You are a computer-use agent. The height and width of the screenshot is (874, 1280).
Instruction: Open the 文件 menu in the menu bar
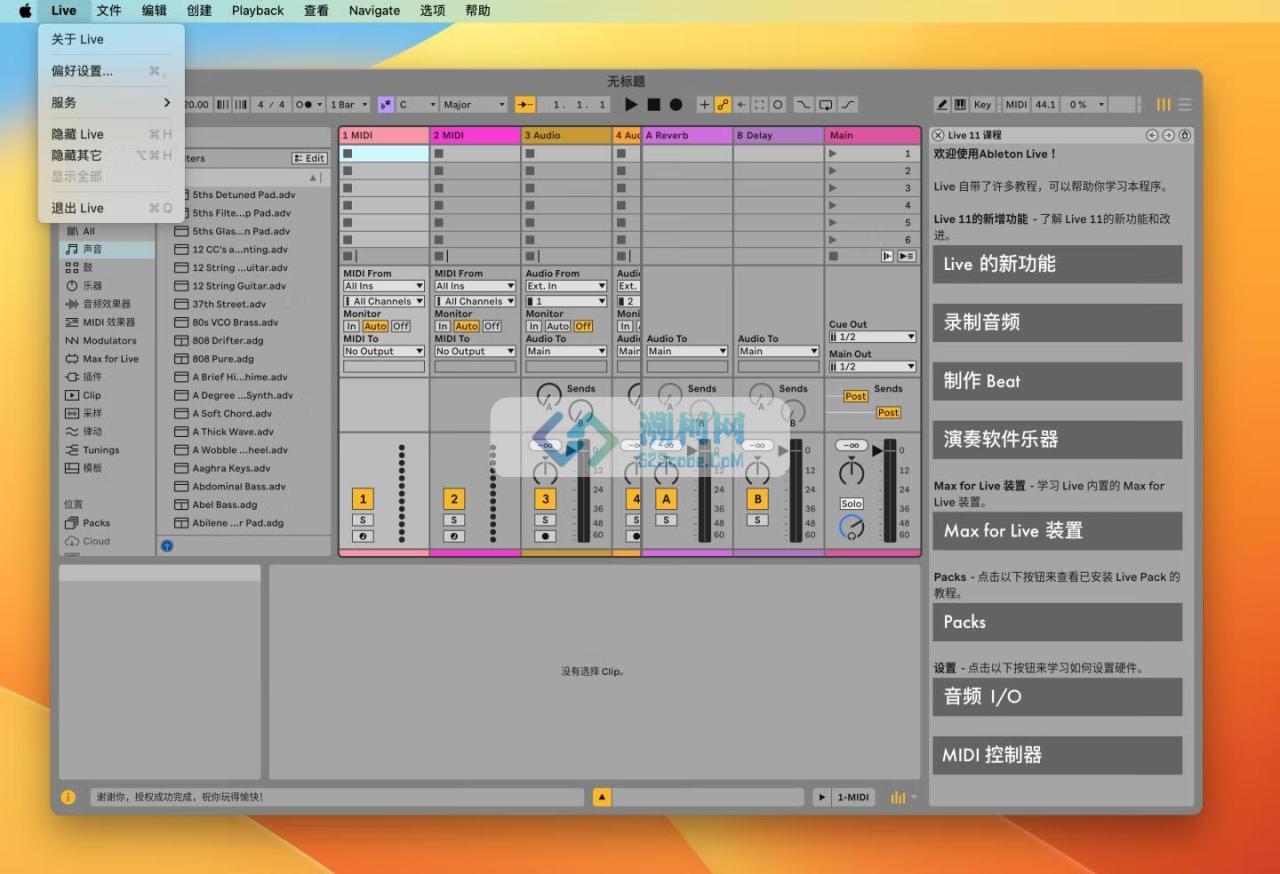pyautogui.click(x=109, y=11)
